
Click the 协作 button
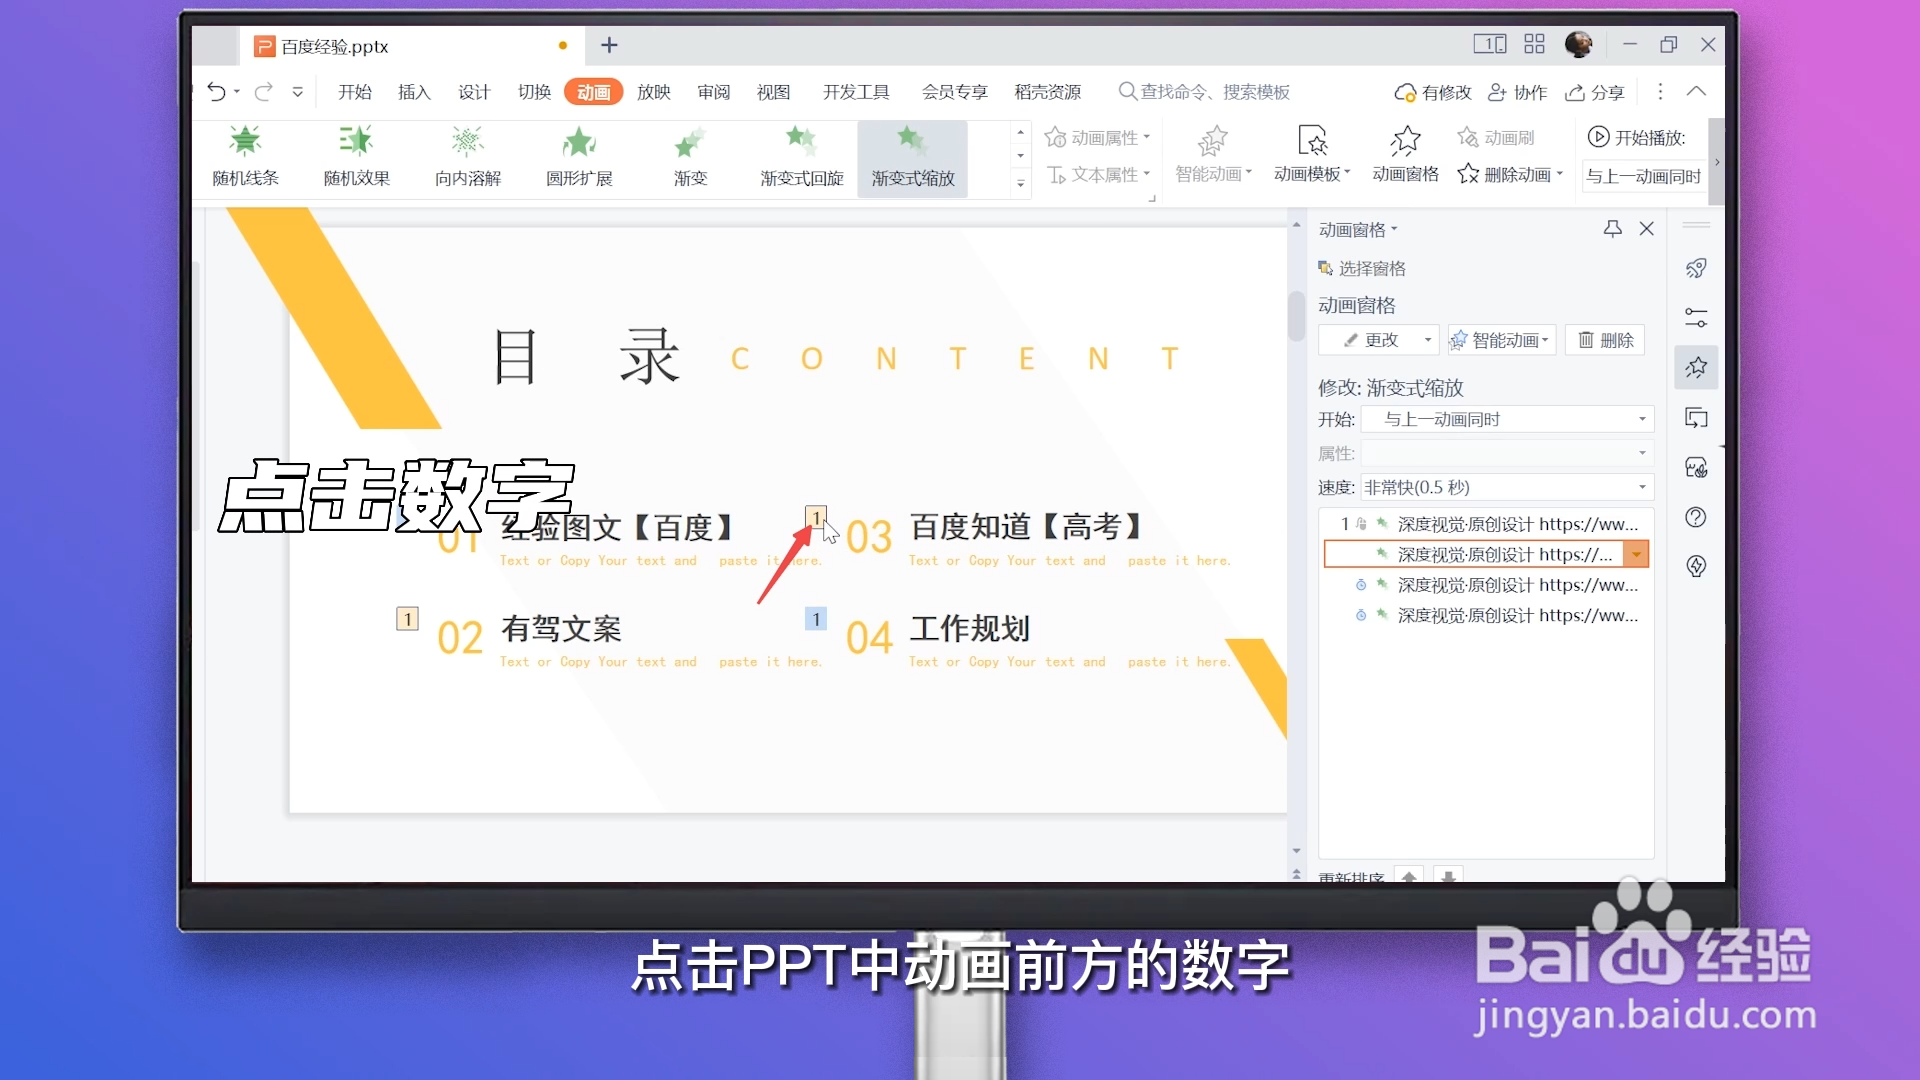click(1517, 92)
